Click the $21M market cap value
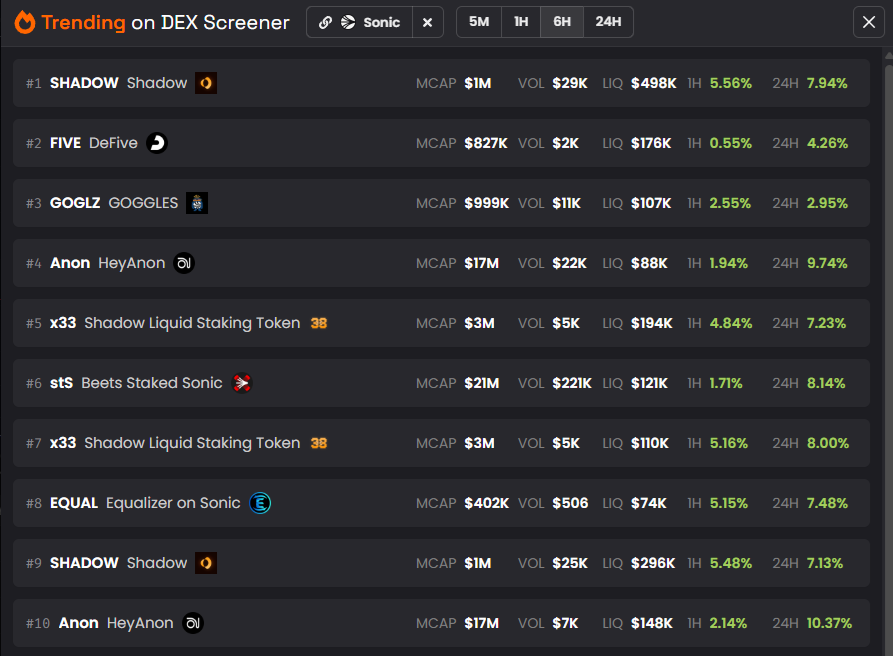Screen dimensions: 893x656 coord(481,383)
